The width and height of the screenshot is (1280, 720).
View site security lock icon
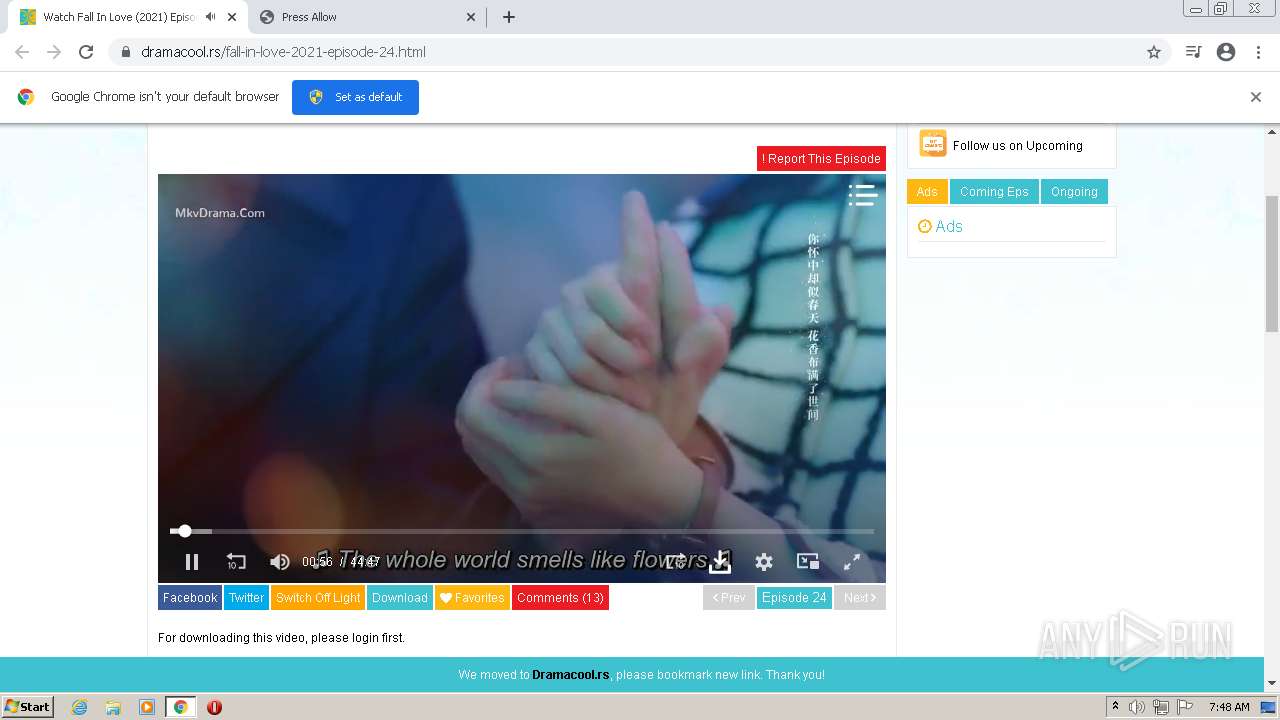tap(125, 52)
